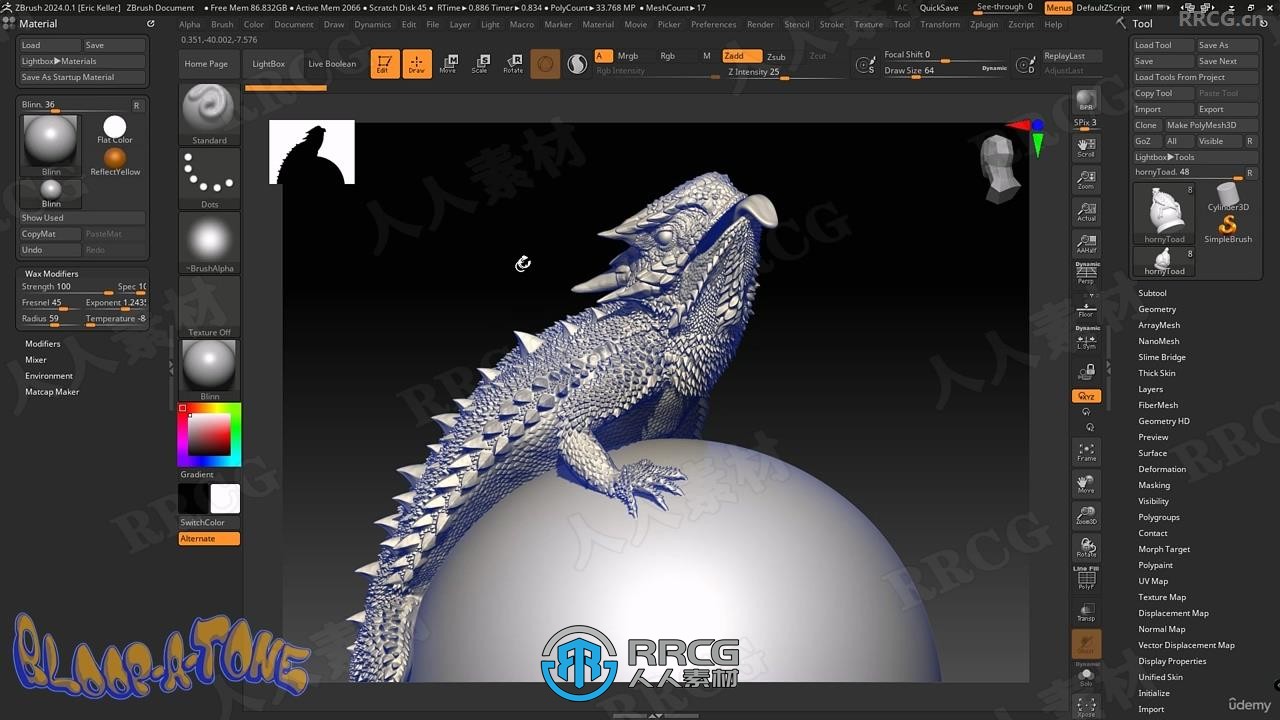Toggle the Alternate color button
The image size is (1280, 720).
tap(209, 539)
